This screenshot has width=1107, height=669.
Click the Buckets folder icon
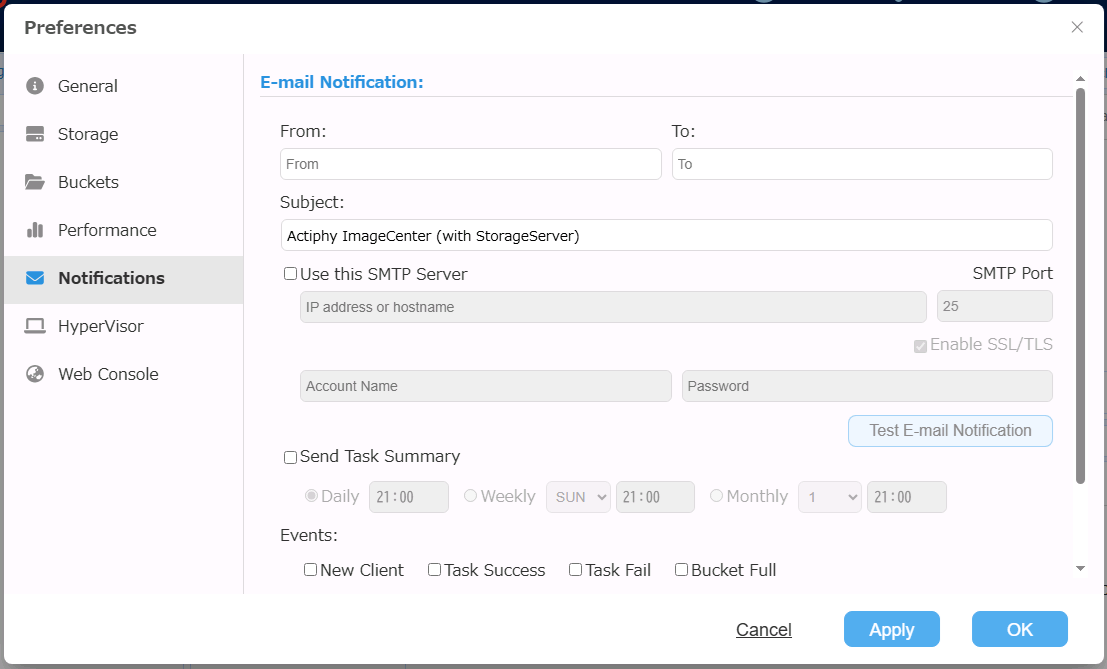pyautogui.click(x=35, y=182)
